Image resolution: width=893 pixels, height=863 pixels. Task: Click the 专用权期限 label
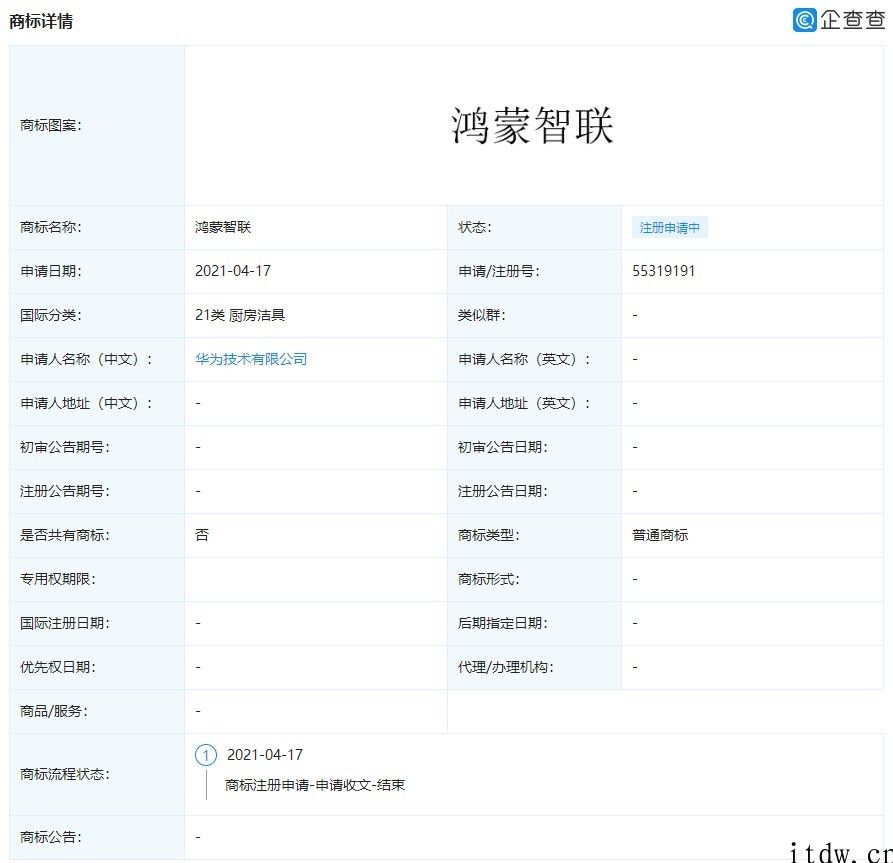[58, 579]
